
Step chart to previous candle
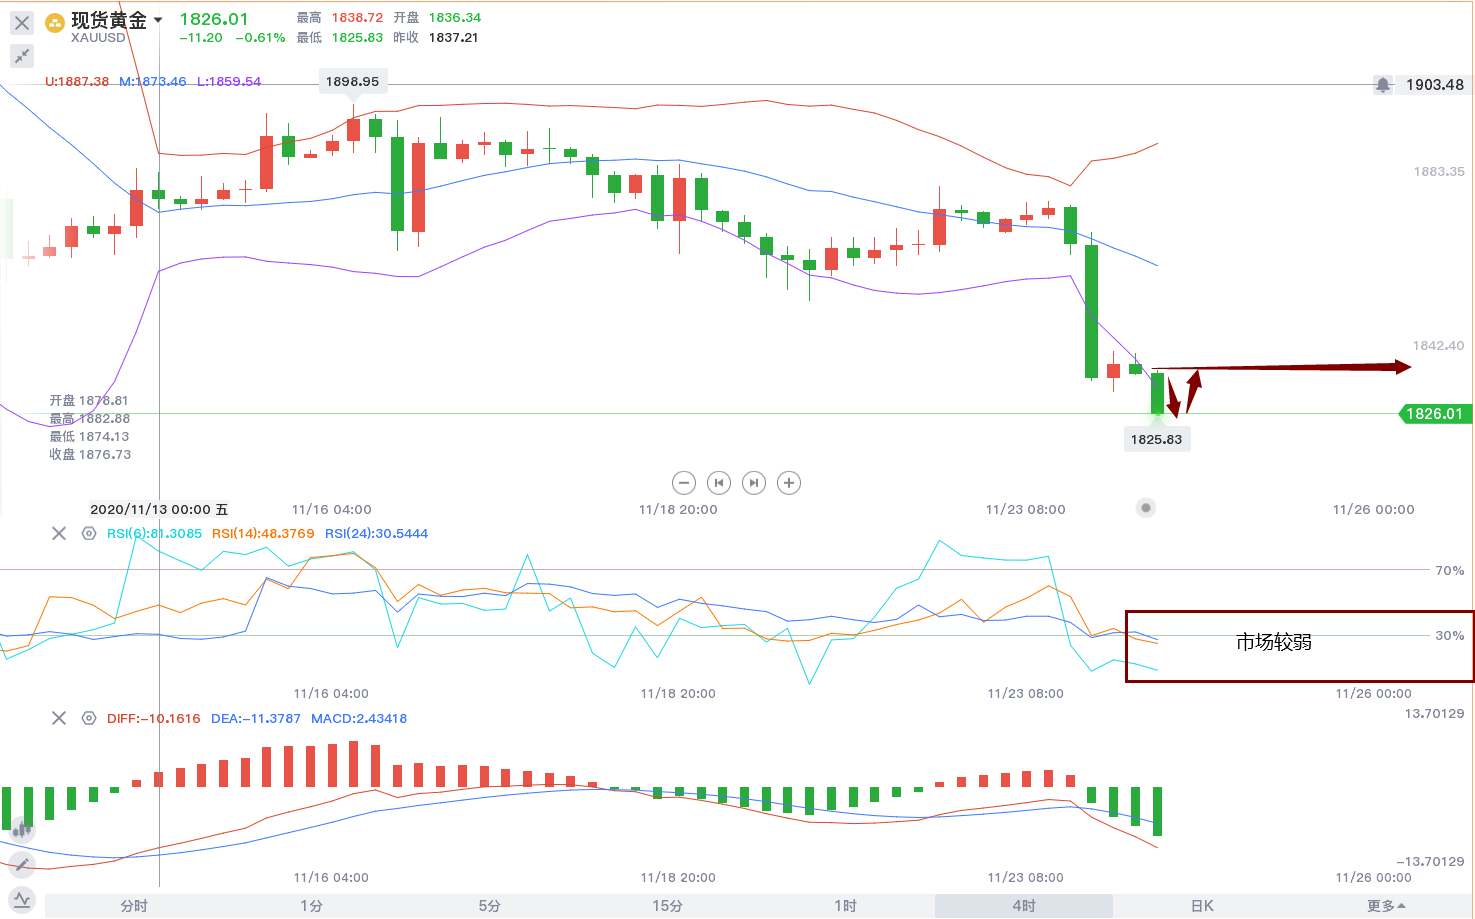(719, 483)
